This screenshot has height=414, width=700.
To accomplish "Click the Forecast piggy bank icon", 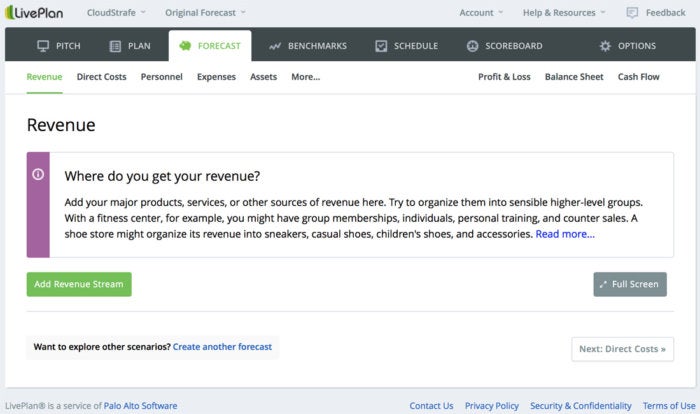I will [x=185, y=46].
